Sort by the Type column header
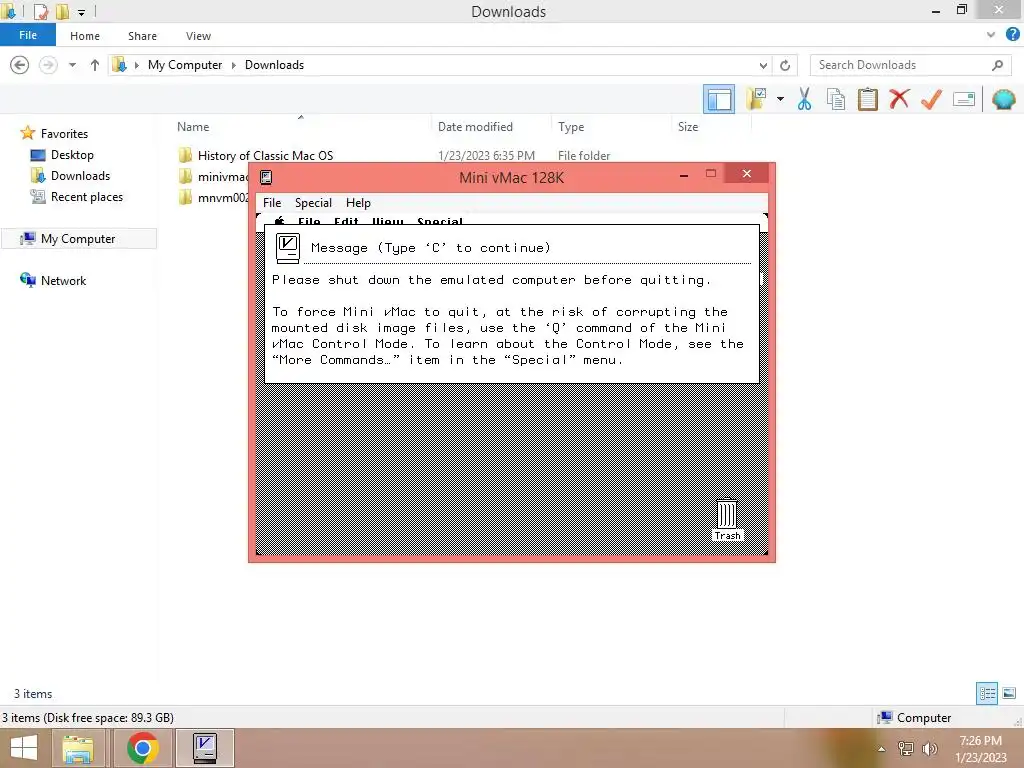The height and width of the screenshot is (768, 1024). (x=571, y=127)
